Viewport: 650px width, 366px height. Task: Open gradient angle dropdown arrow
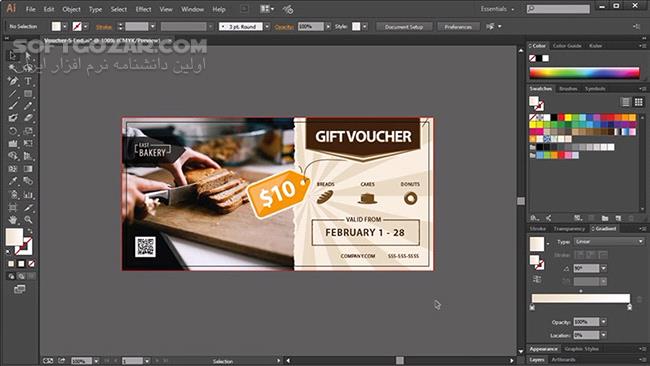604,269
